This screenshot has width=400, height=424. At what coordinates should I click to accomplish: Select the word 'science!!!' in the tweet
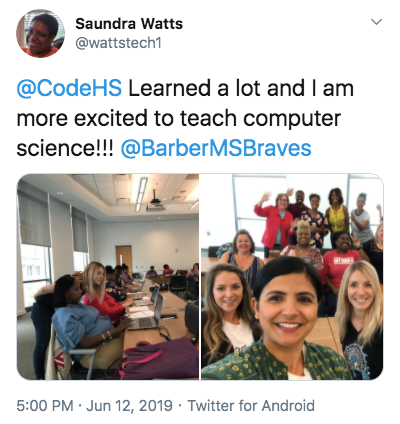[65, 148]
